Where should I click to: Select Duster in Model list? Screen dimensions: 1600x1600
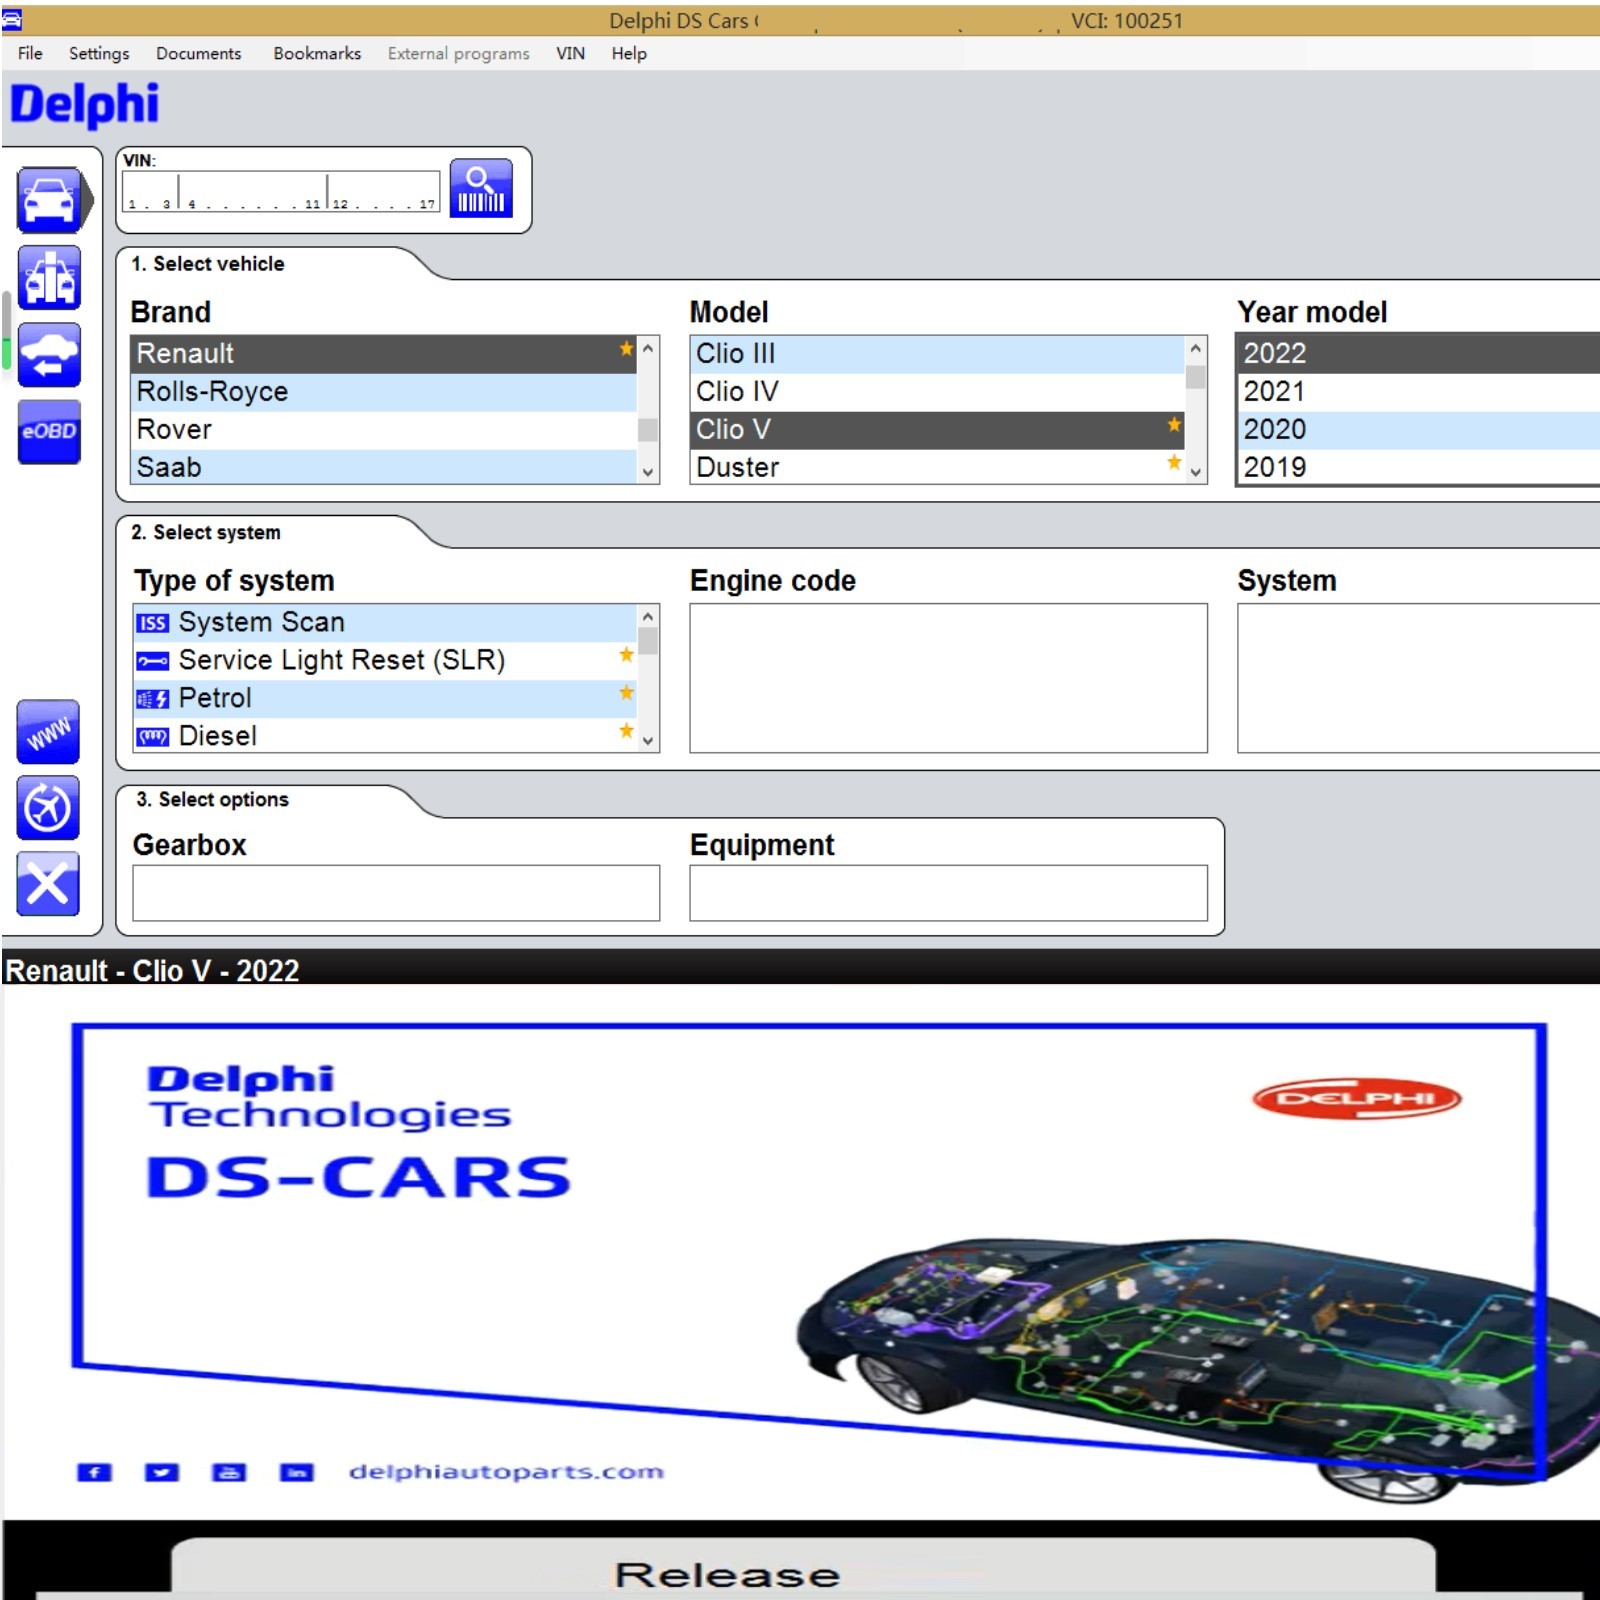pyautogui.click(x=938, y=467)
